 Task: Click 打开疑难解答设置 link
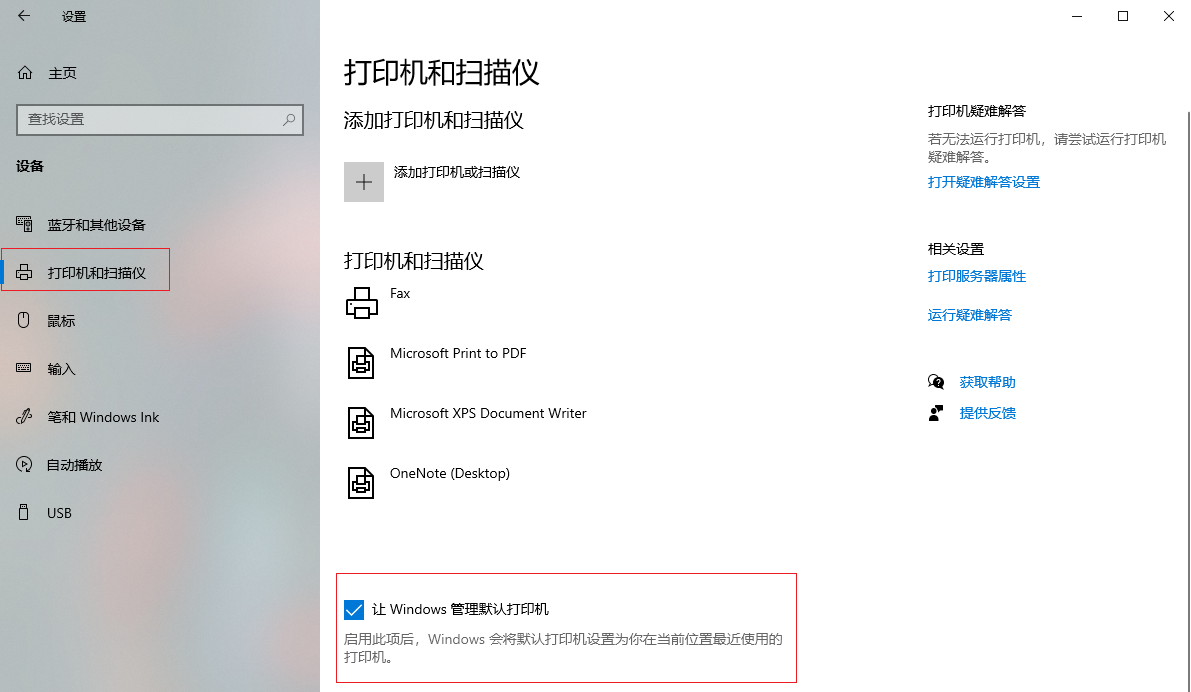[983, 182]
